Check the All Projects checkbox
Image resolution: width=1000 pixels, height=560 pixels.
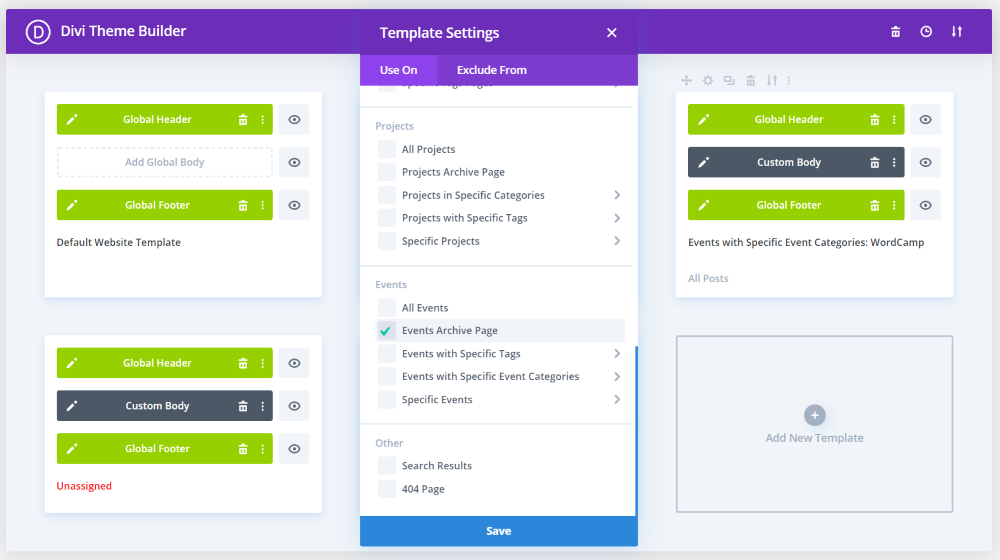click(x=386, y=149)
